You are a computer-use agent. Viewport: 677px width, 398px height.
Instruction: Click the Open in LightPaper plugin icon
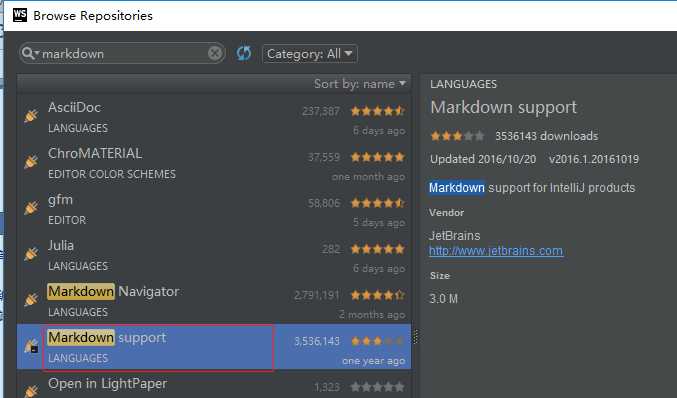click(x=32, y=391)
